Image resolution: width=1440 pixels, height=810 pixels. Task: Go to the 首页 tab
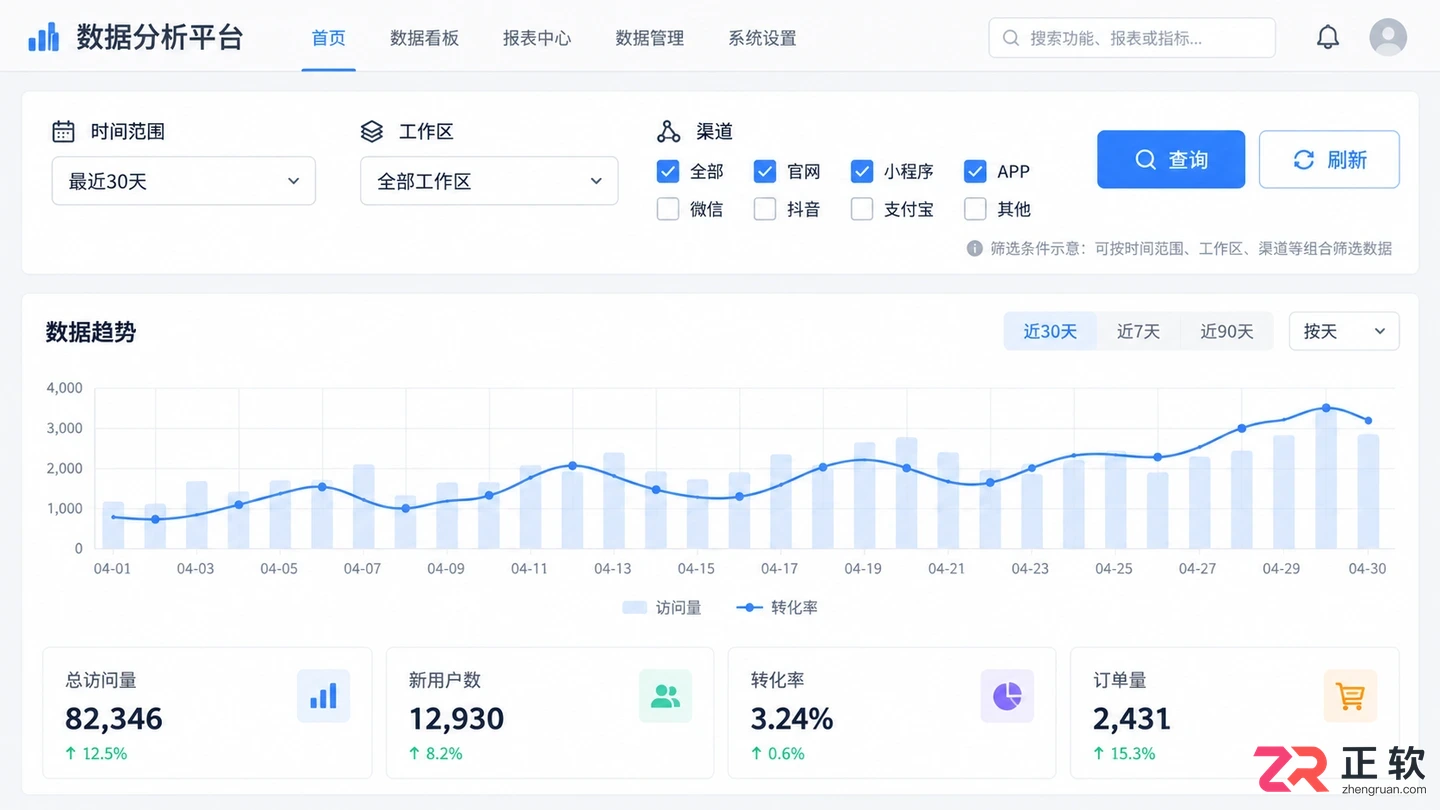[x=329, y=38]
